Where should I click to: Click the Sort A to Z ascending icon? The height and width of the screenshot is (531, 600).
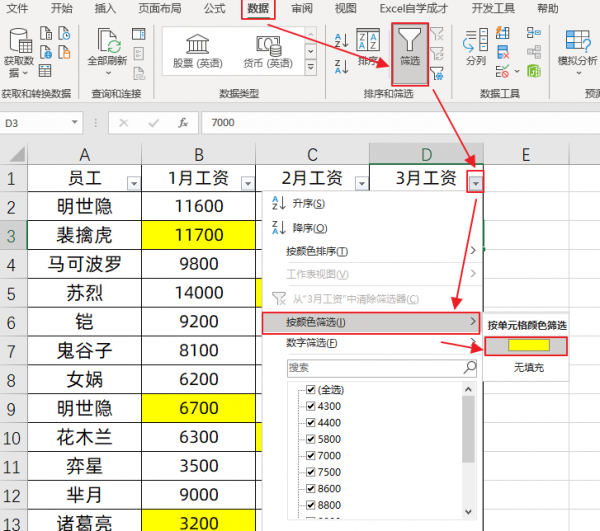click(x=341, y=41)
